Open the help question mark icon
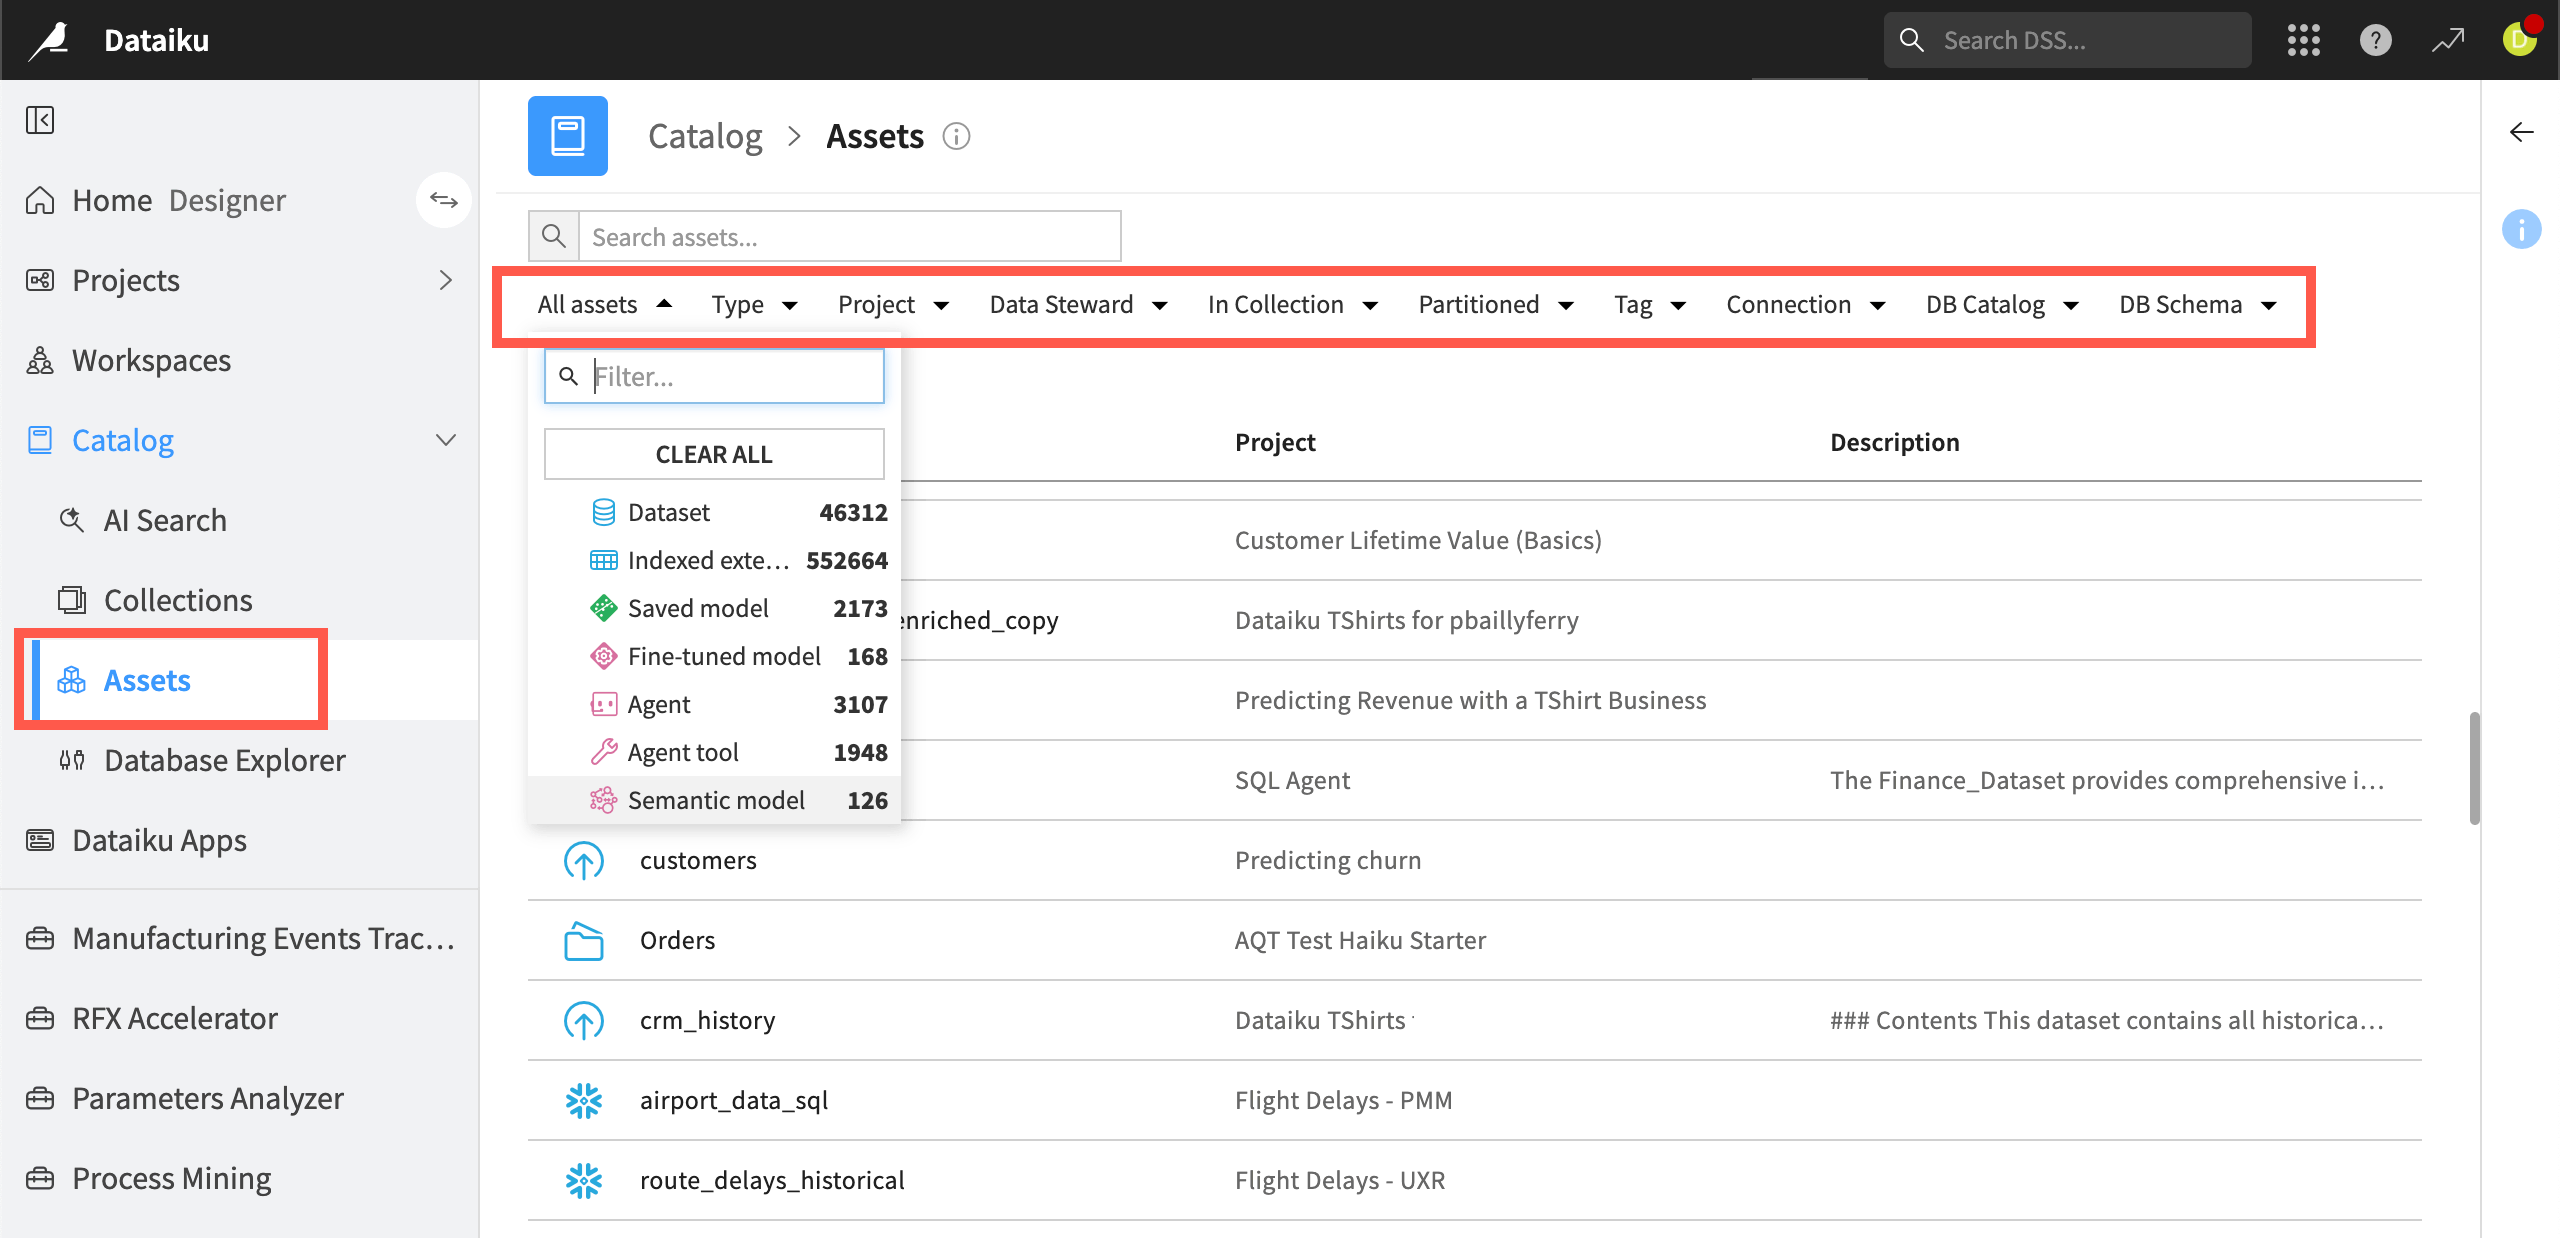 [2376, 40]
